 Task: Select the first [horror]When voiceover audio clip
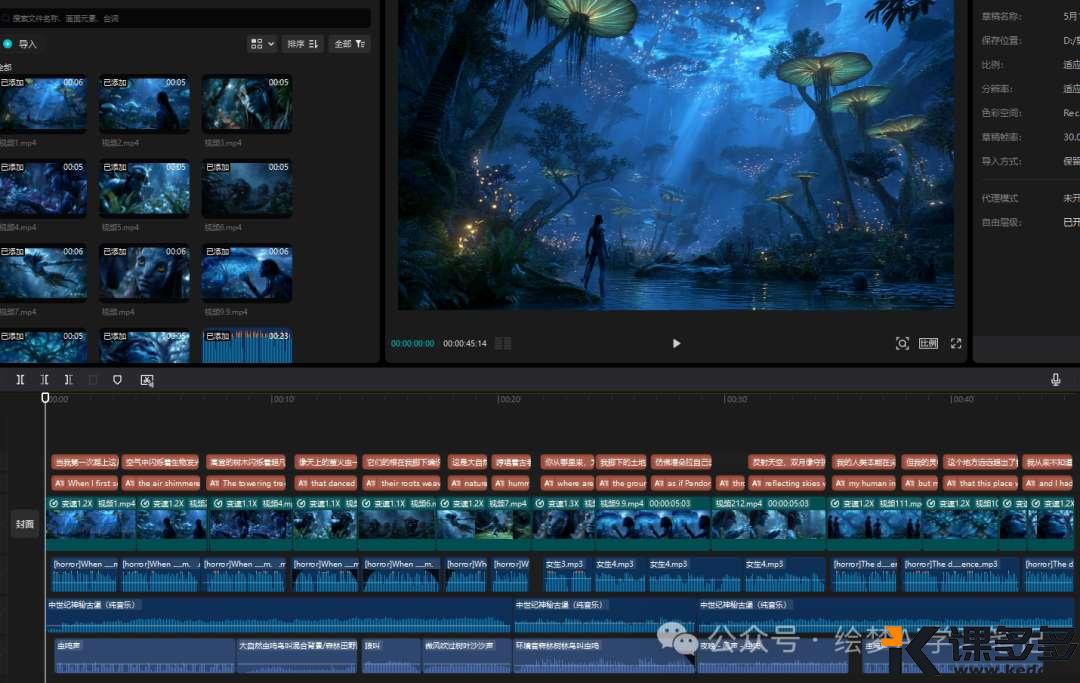[85, 575]
